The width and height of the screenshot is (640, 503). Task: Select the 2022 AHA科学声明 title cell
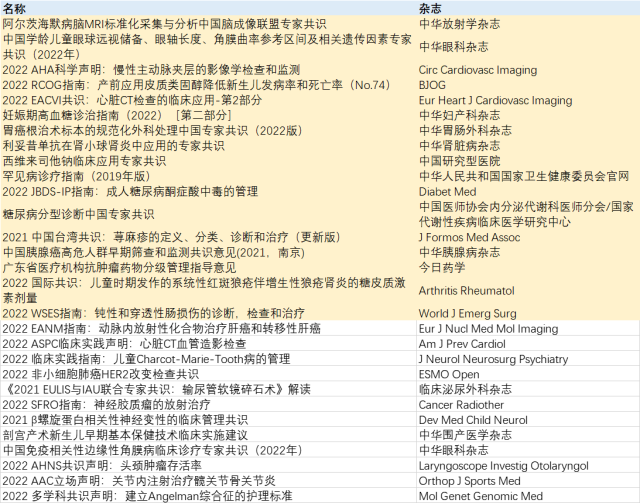[x=208, y=70]
